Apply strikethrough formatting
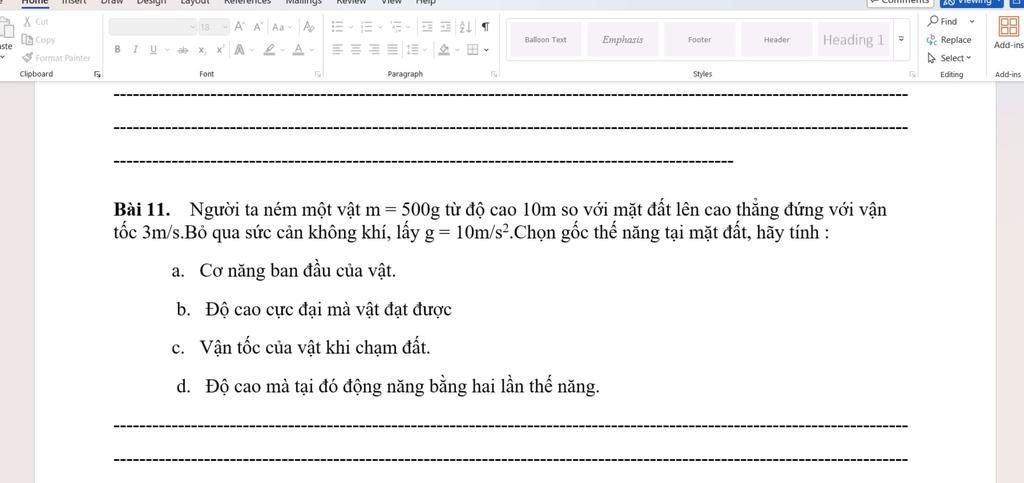Image resolution: width=1024 pixels, height=483 pixels. pos(183,50)
